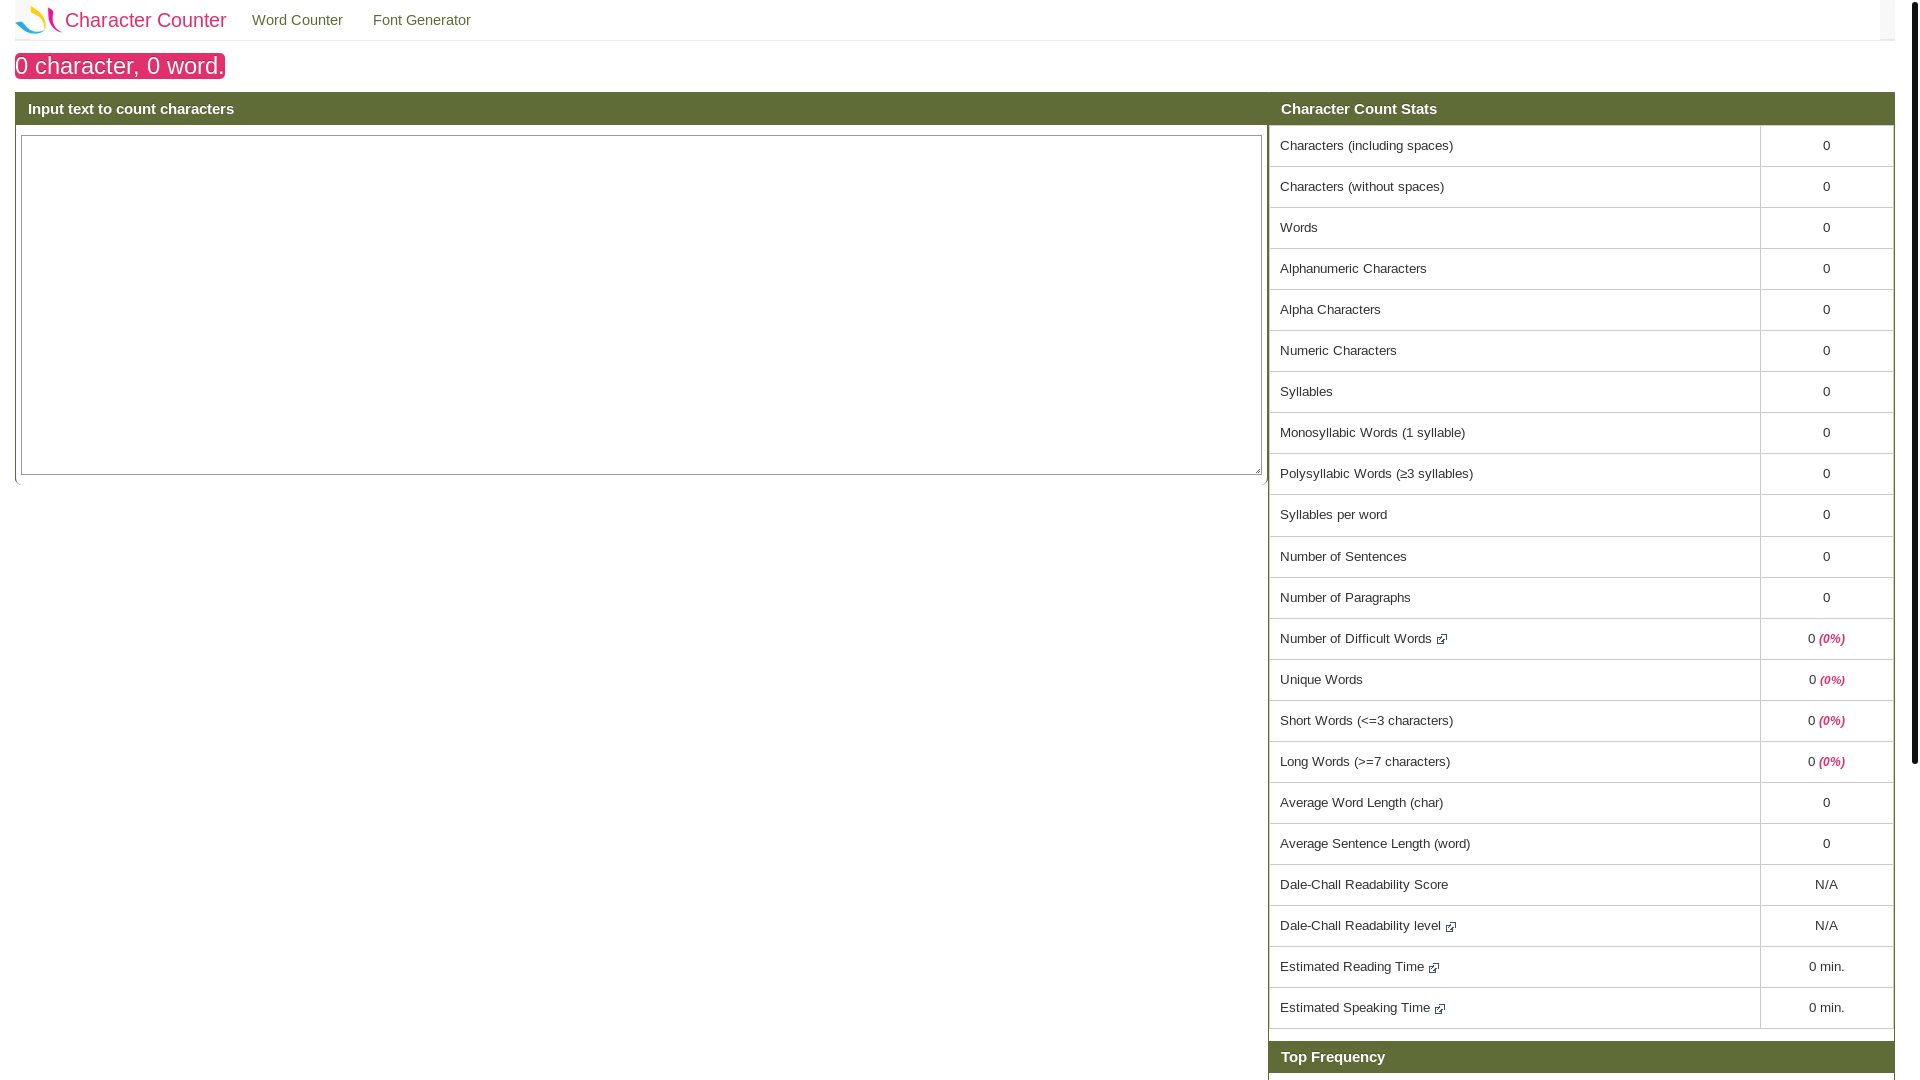Open the Font Generator page
Image resolution: width=1920 pixels, height=1080 pixels.
click(x=422, y=20)
